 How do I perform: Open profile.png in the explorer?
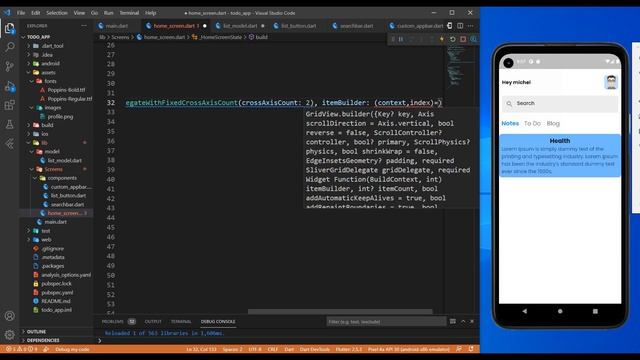click(x=60, y=117)
